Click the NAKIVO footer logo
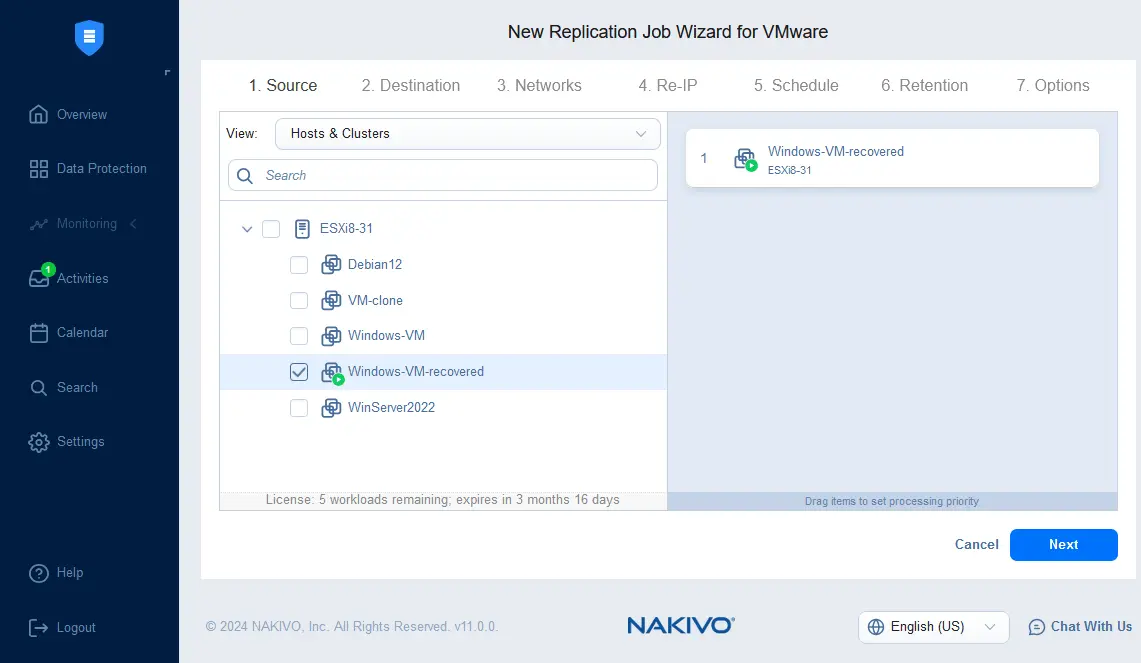This screenshot has height=663, width=1141. (681, 625)
